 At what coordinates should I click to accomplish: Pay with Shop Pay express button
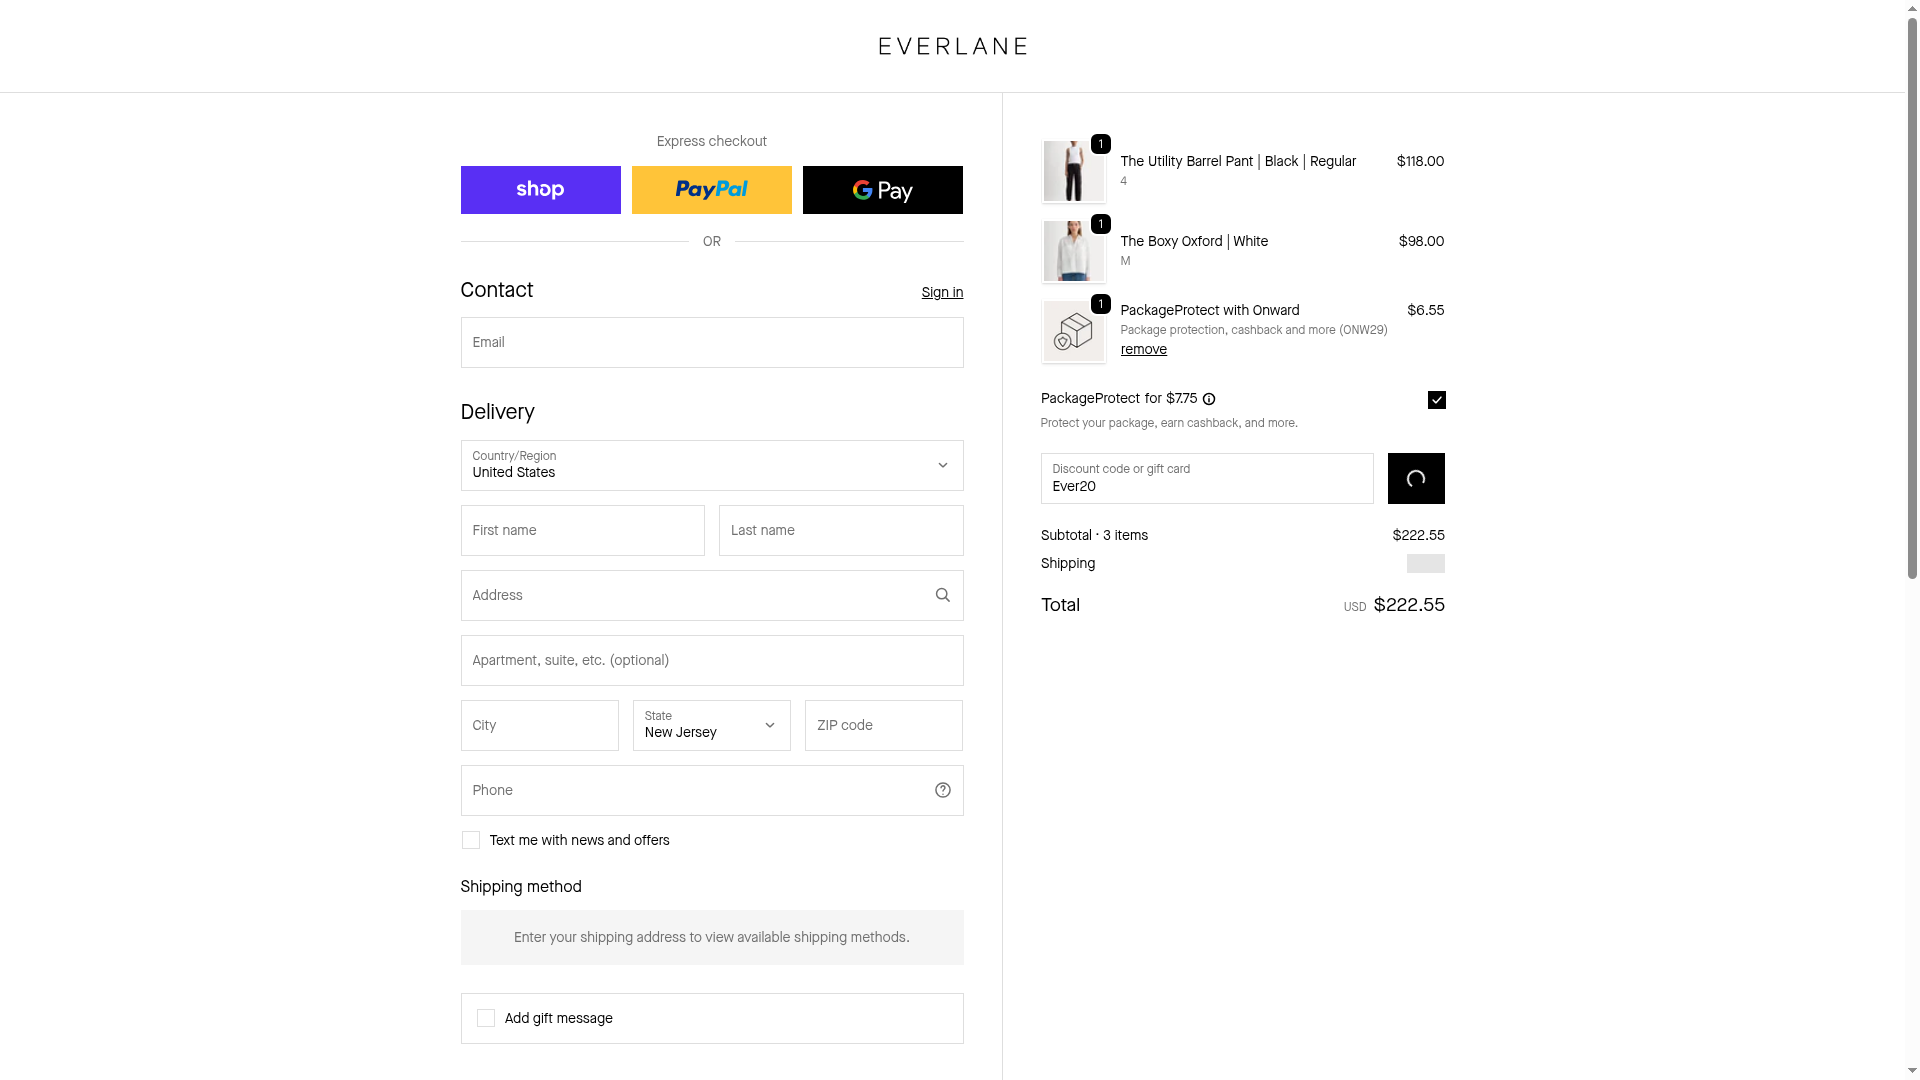540,190
